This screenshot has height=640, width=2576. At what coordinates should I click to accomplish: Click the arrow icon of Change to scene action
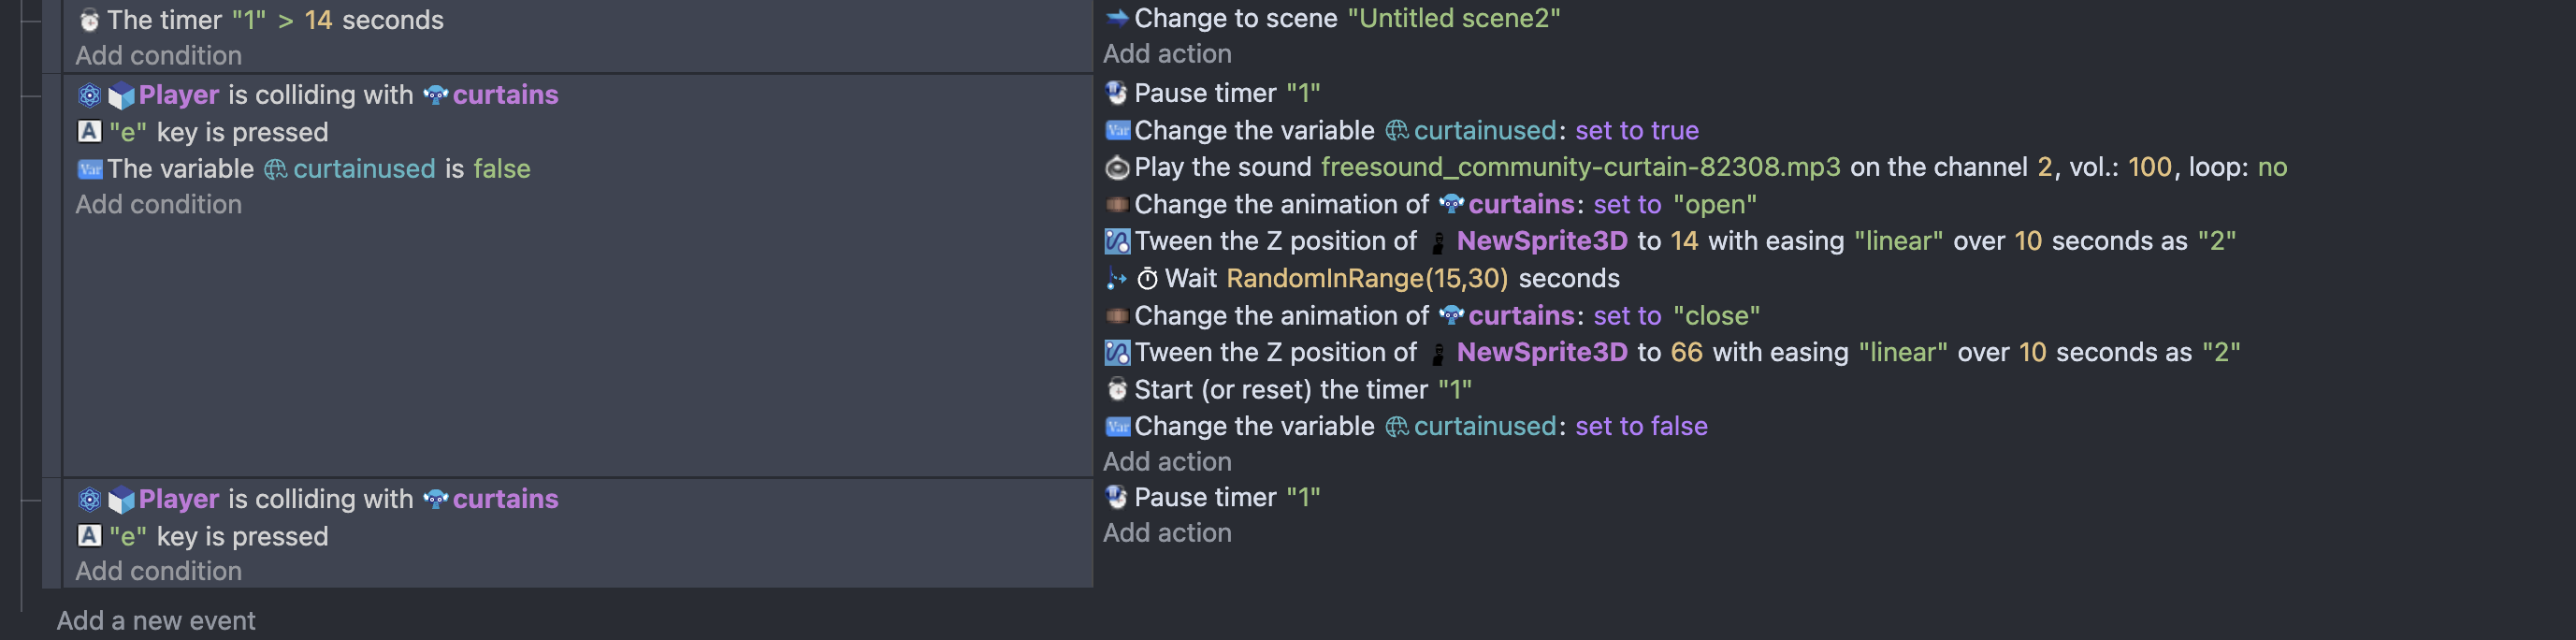pyautogui.click(x=1117, y=18)
